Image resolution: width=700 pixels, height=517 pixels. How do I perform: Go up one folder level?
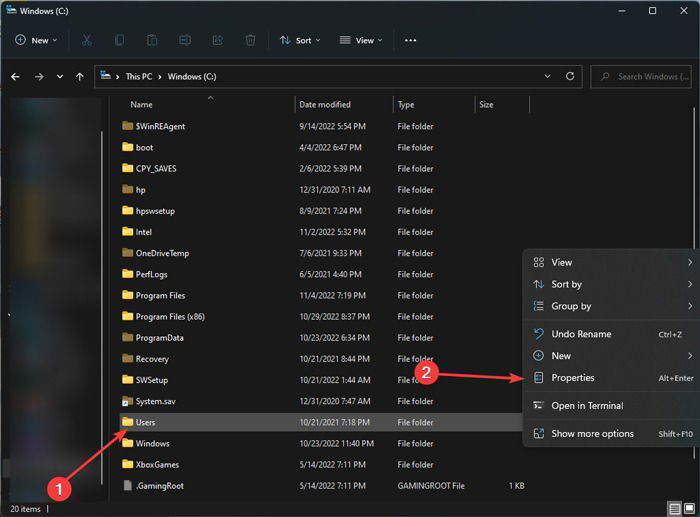[x=79, y=77]
